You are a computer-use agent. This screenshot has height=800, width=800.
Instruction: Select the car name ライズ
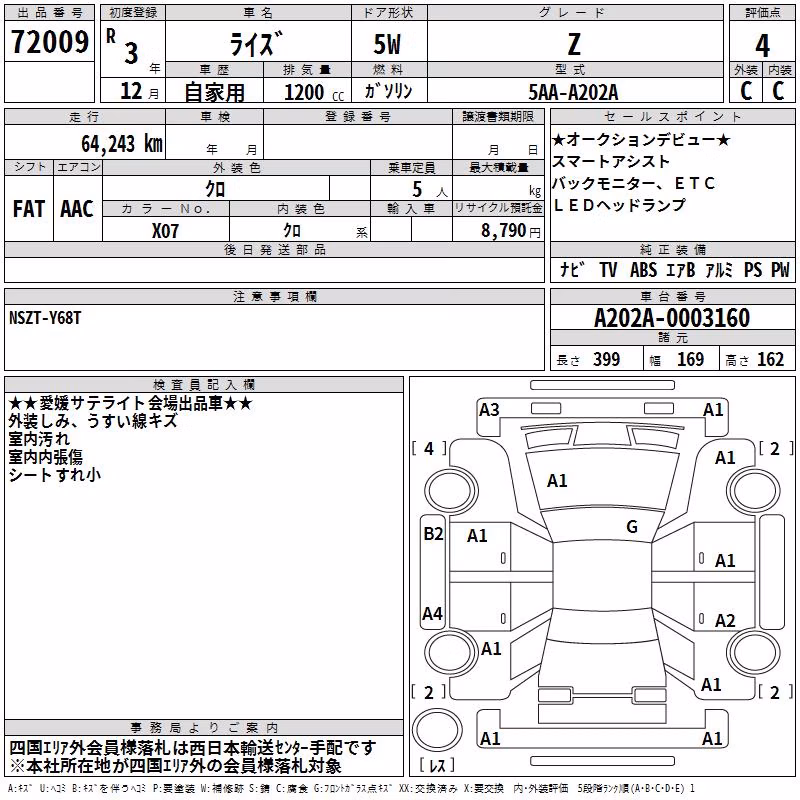click(x=256, y=43)
